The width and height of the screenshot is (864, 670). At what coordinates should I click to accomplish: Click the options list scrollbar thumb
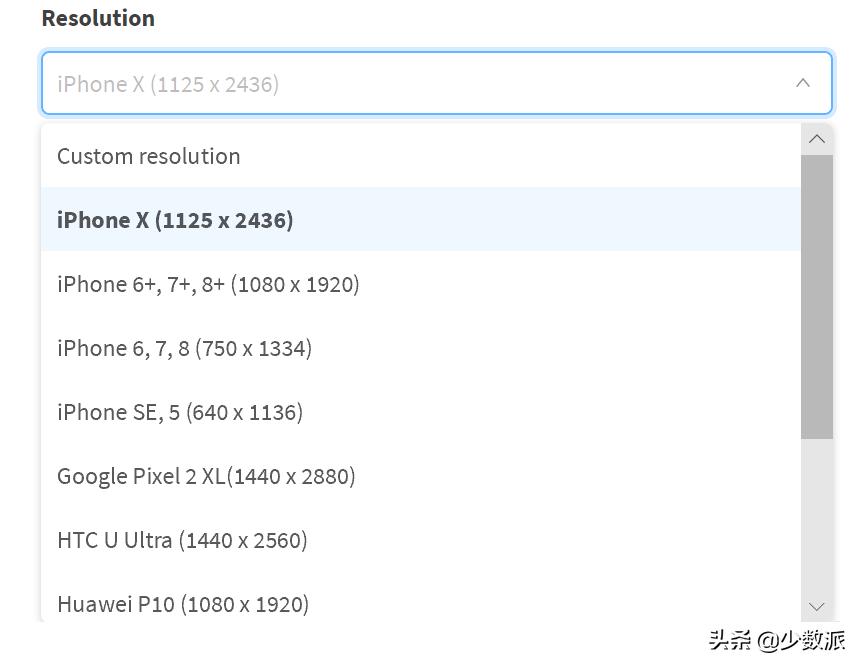[x=817, y=295]
